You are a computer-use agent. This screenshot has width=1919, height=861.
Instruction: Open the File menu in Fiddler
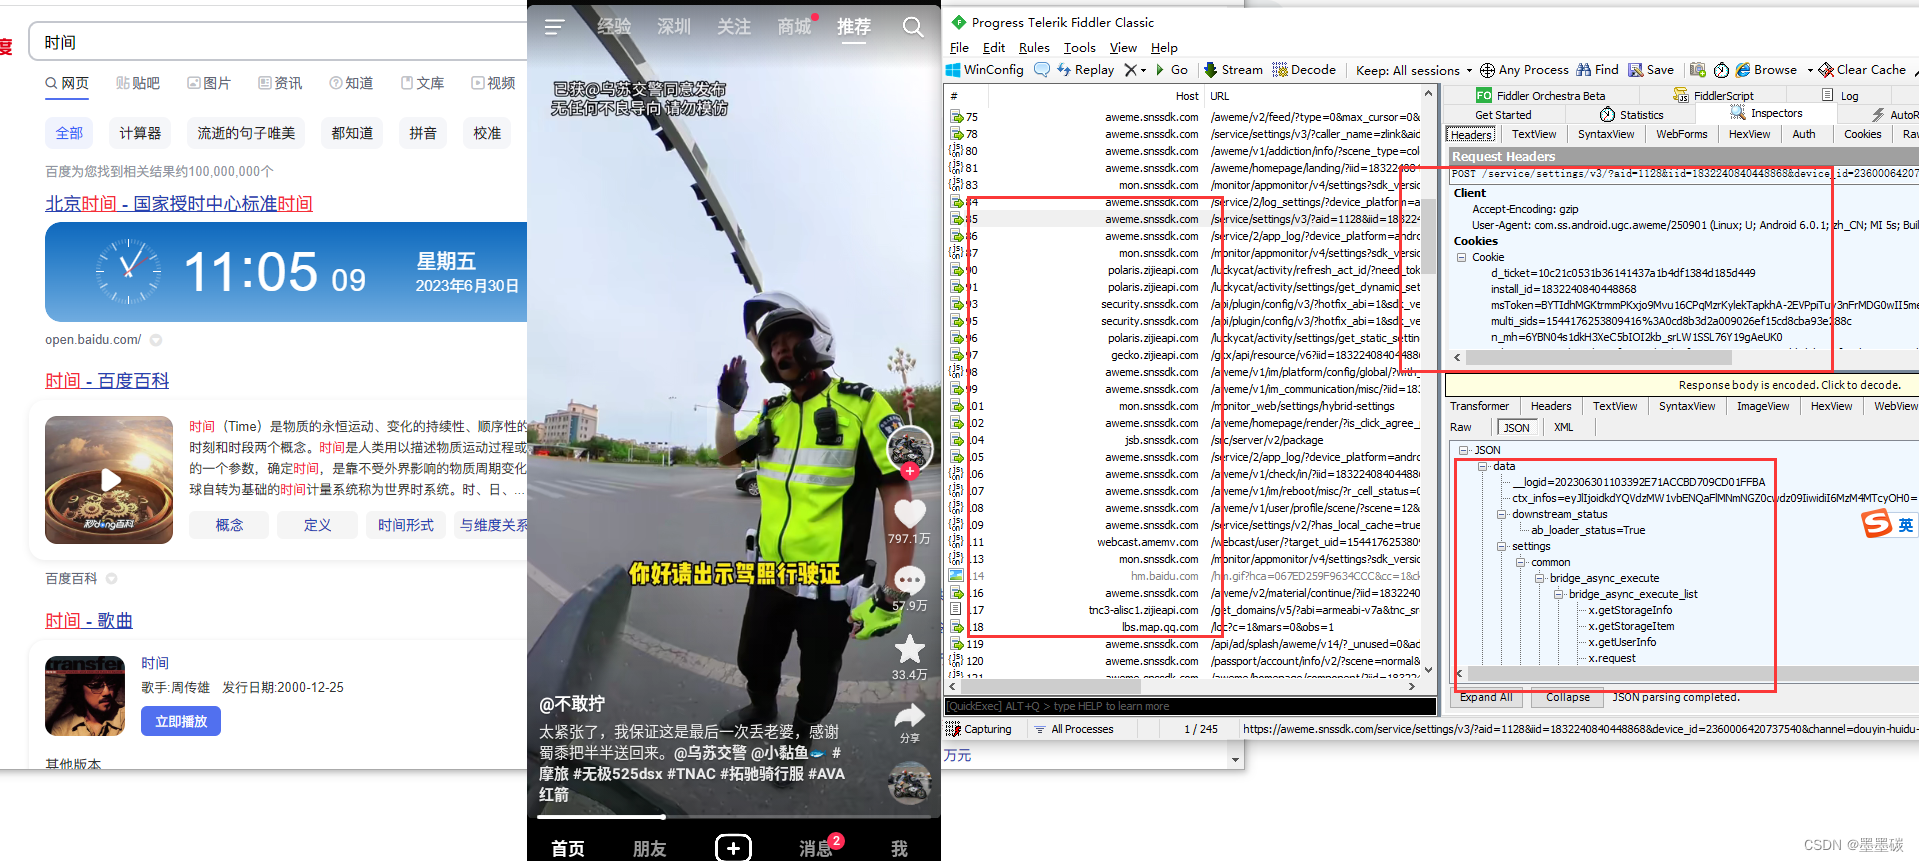(x=959, y=47)
